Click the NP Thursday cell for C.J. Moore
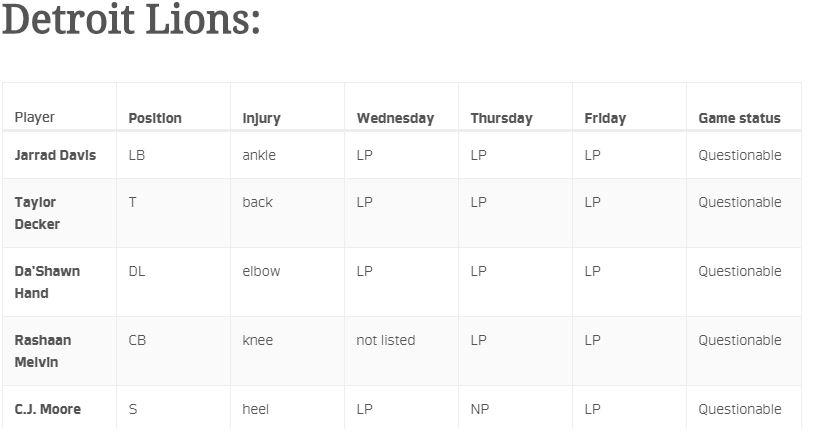The image size is (819, 429). [x=479, y=409]
